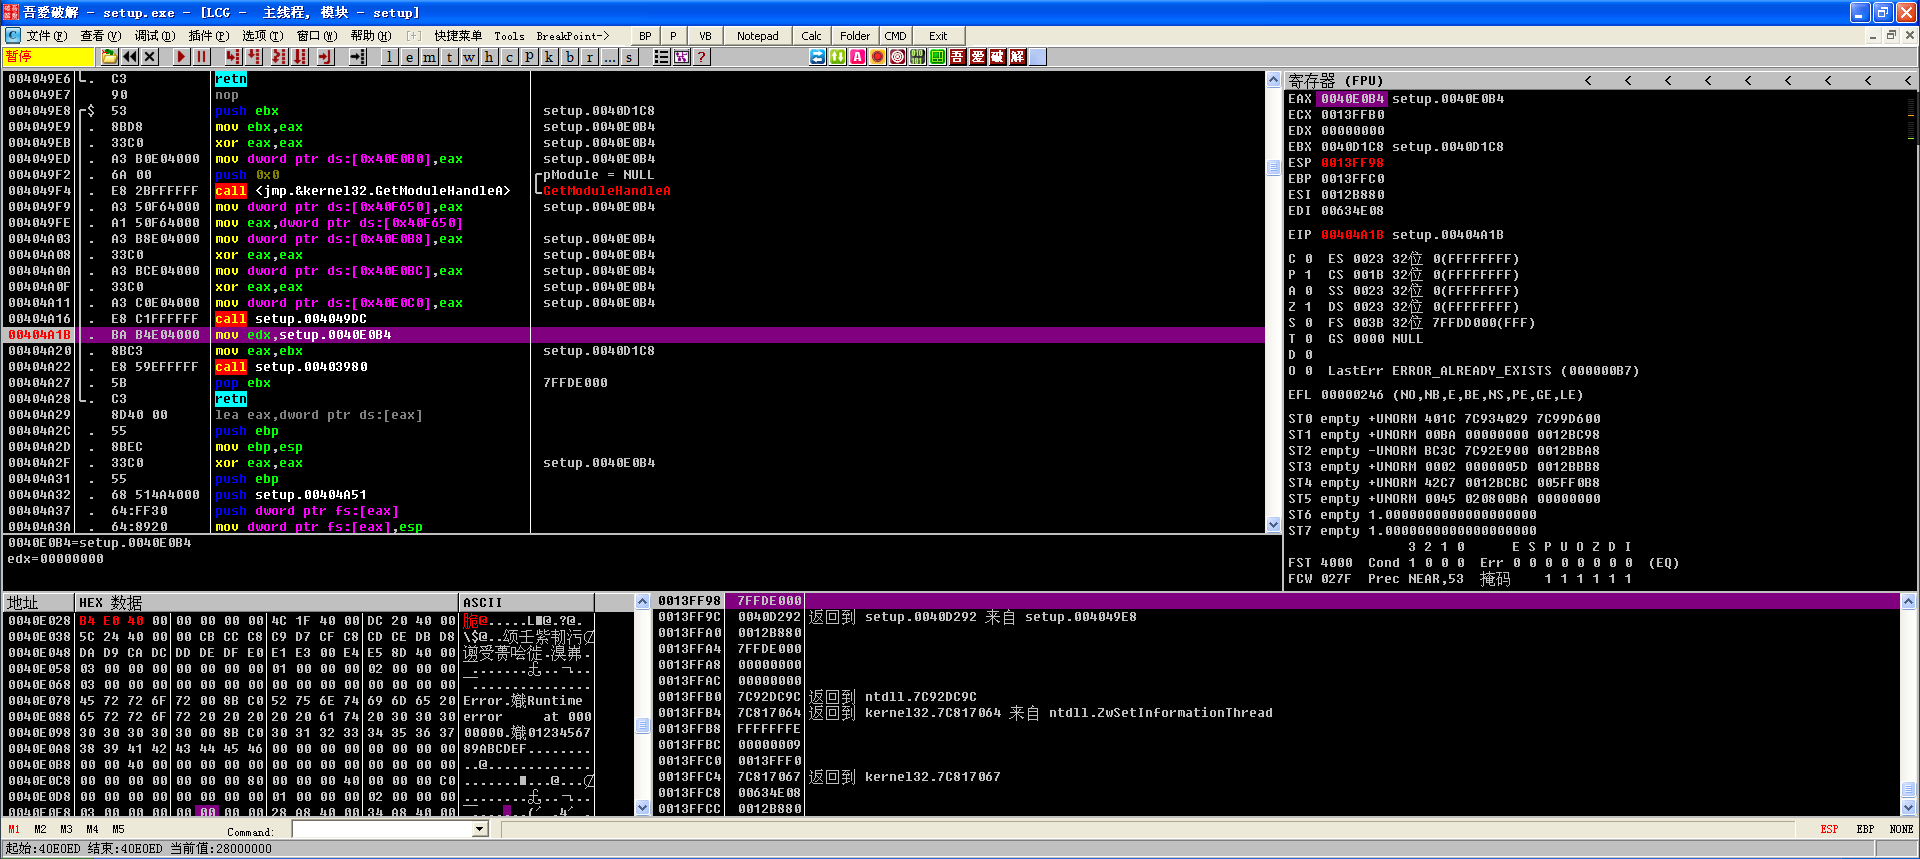Image resolution: width=1920 pixels, height=859 pixels.
Task: Click the red Run program arrow
Action: point(181,57)
